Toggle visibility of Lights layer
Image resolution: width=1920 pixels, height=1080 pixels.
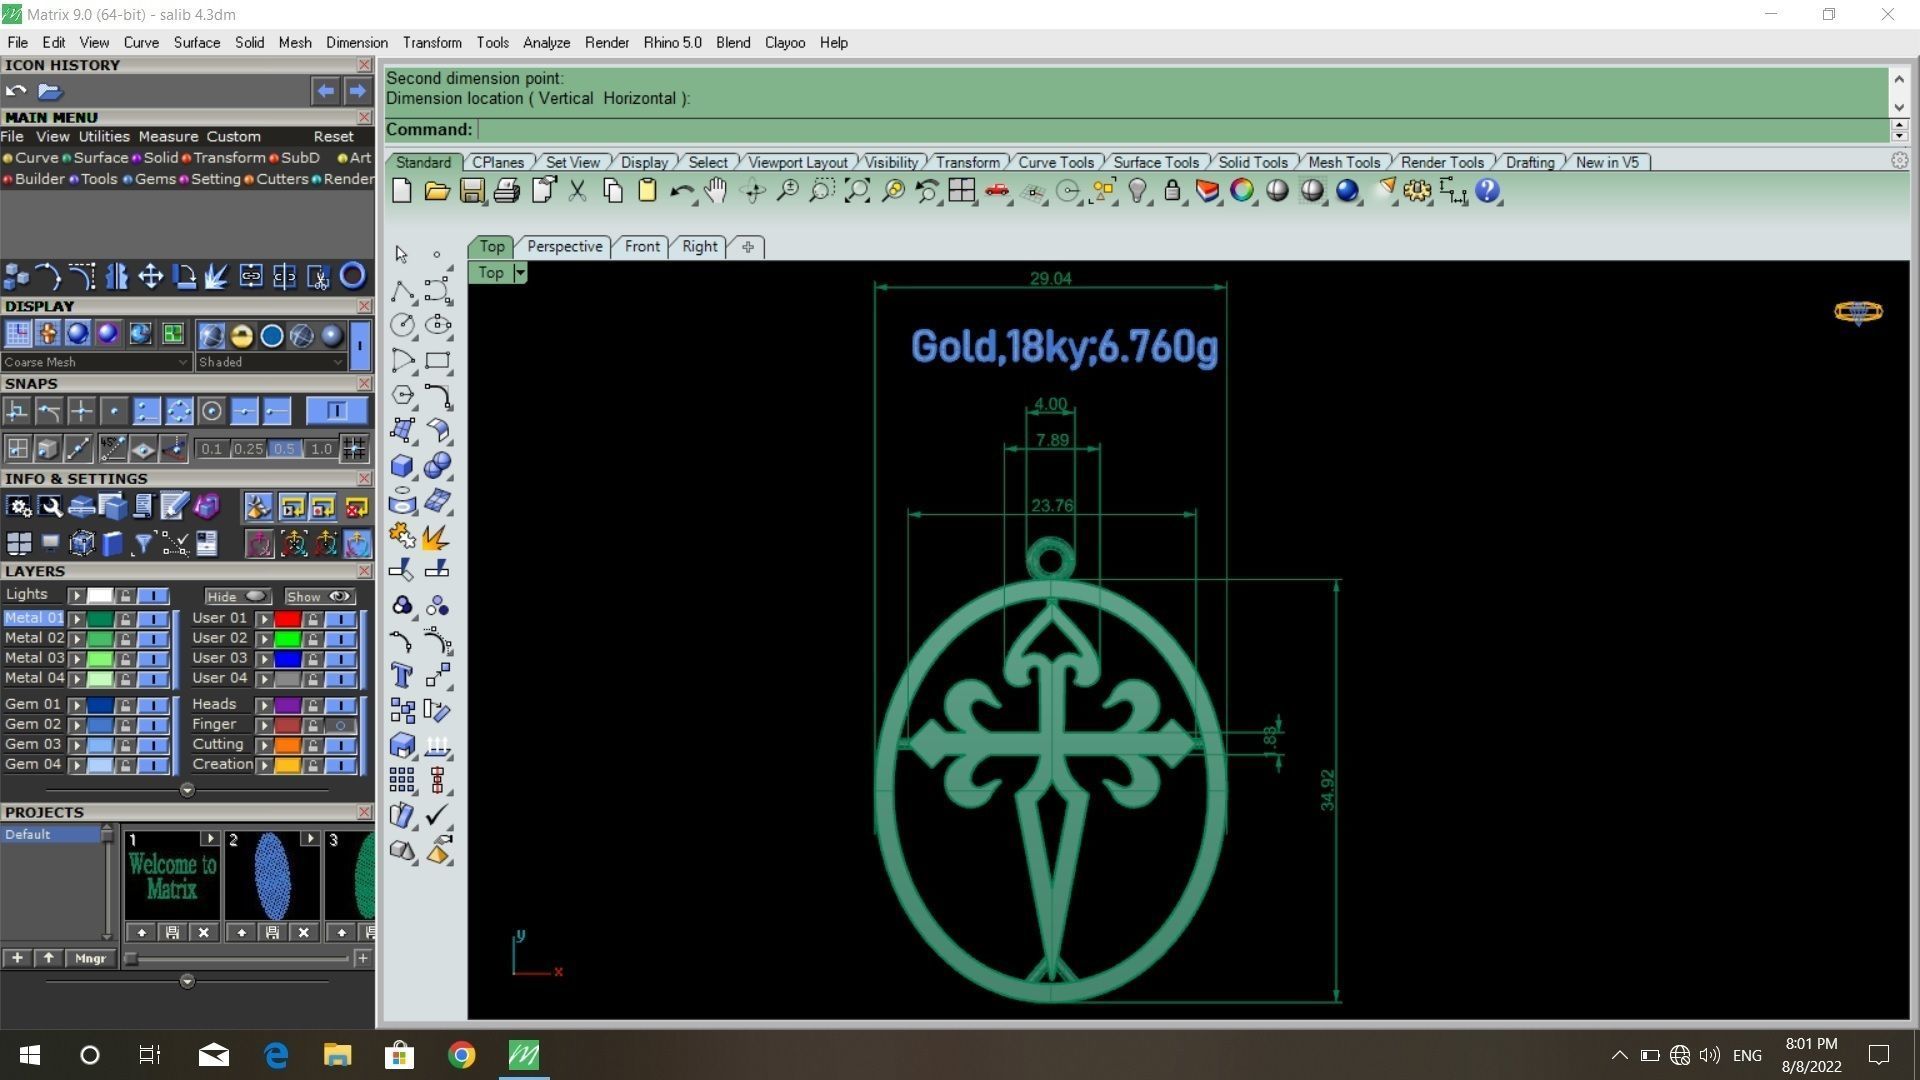pos(153,596)
